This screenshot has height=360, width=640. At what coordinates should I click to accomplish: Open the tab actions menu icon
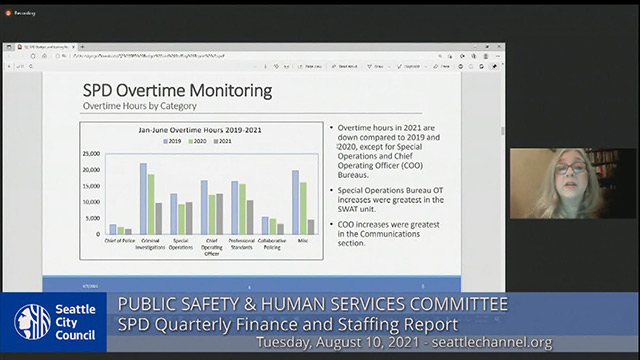click(x=9, y=47)
